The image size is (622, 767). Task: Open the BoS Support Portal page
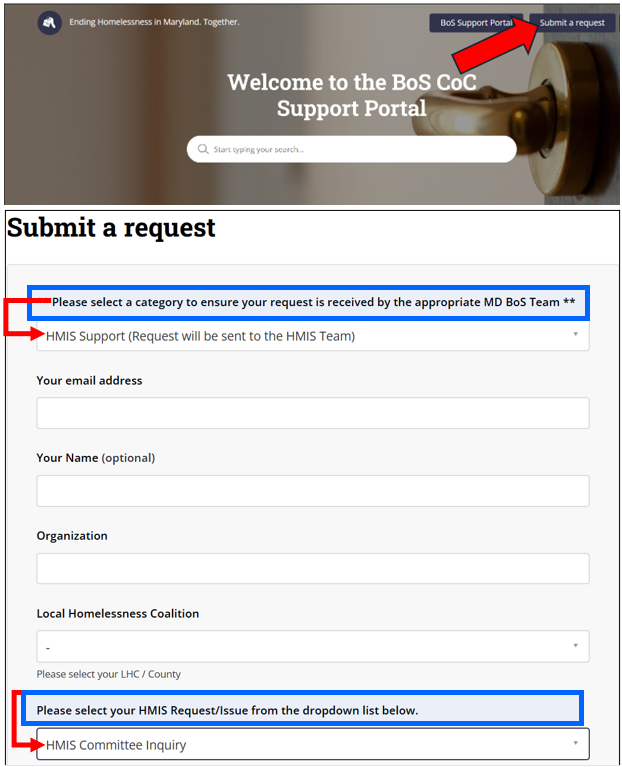[476, 22]
